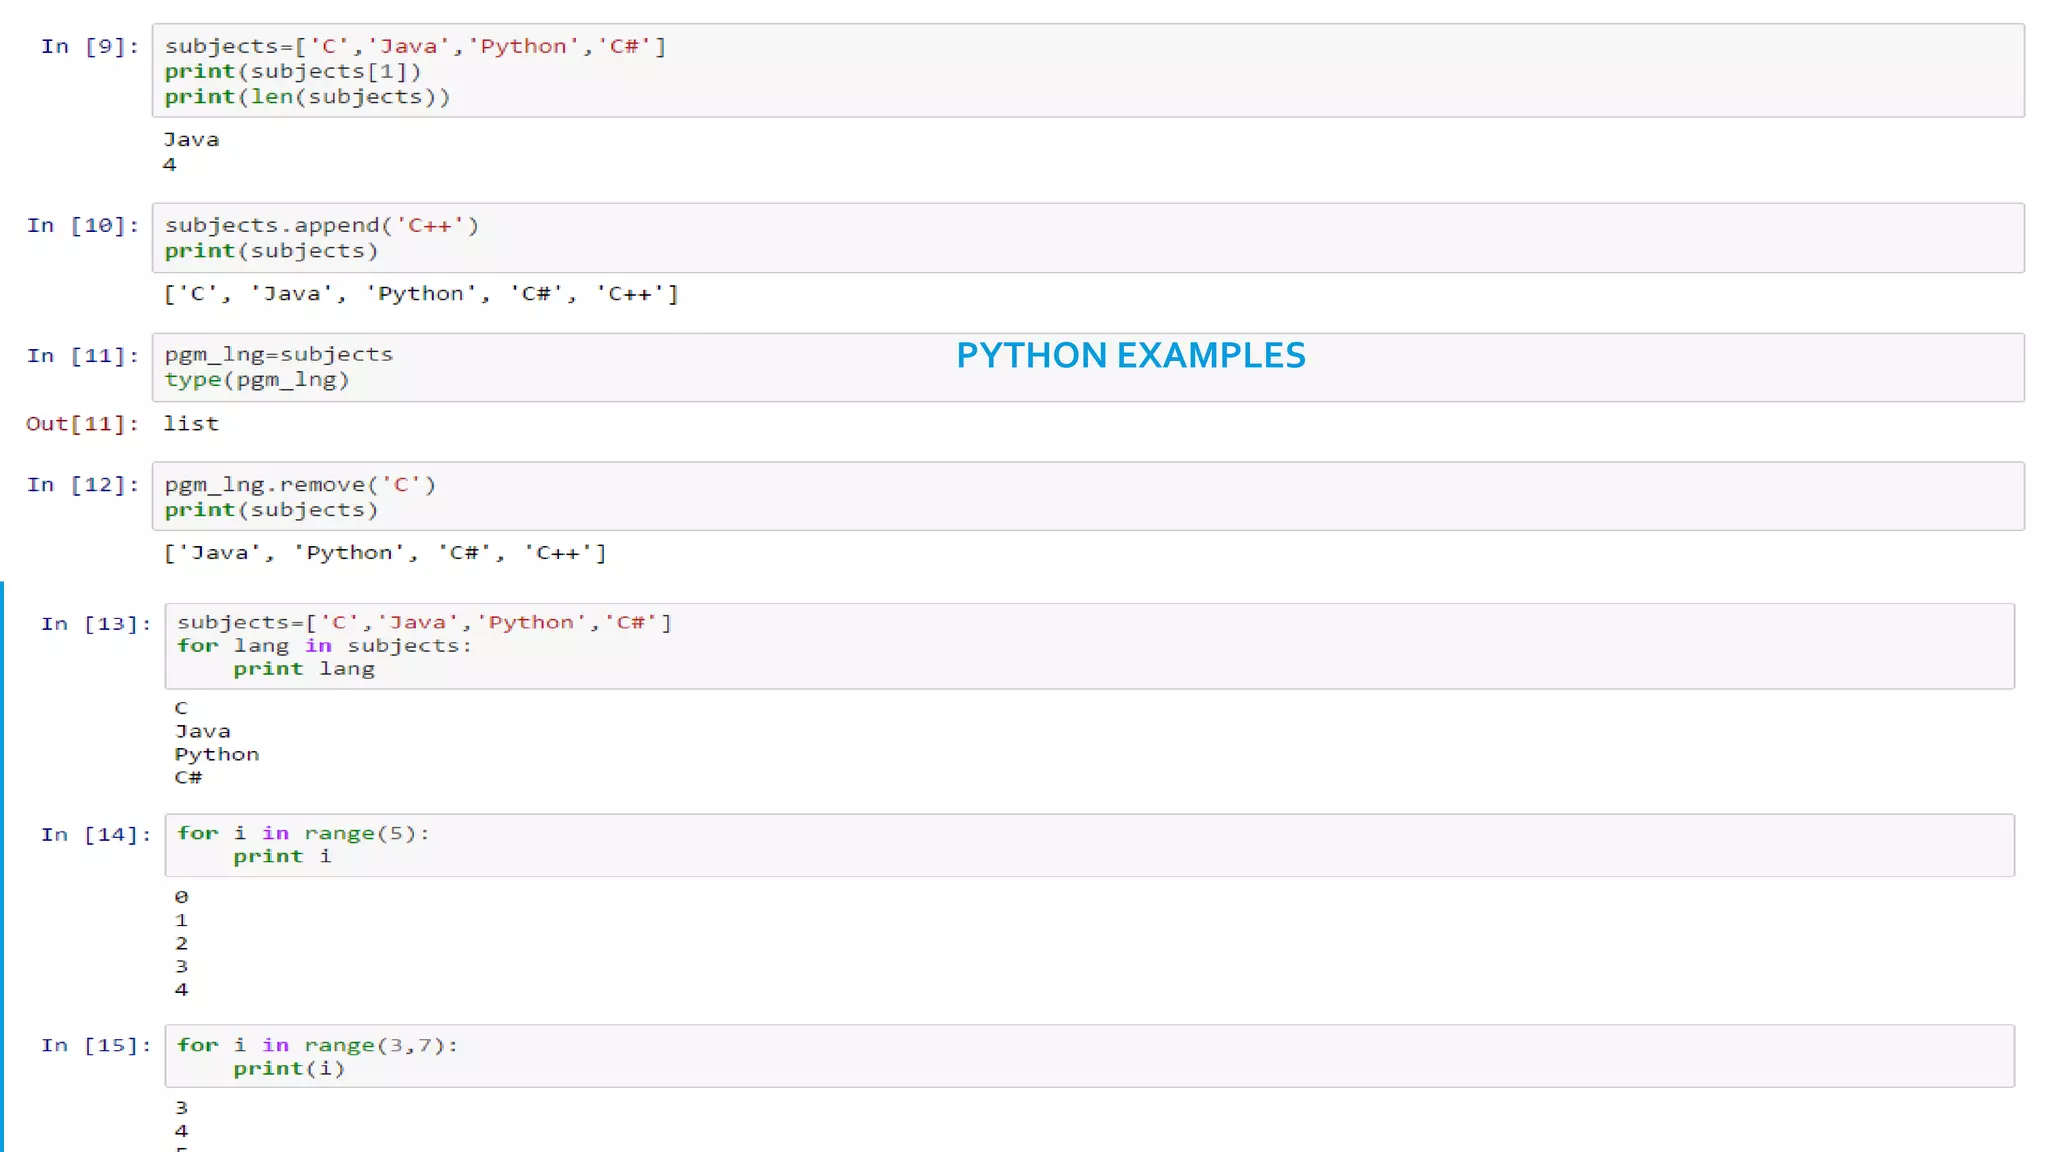The image size is (2048, 1152).
Task: Click inside code cell In [12]
Action: pos(1088,496)
